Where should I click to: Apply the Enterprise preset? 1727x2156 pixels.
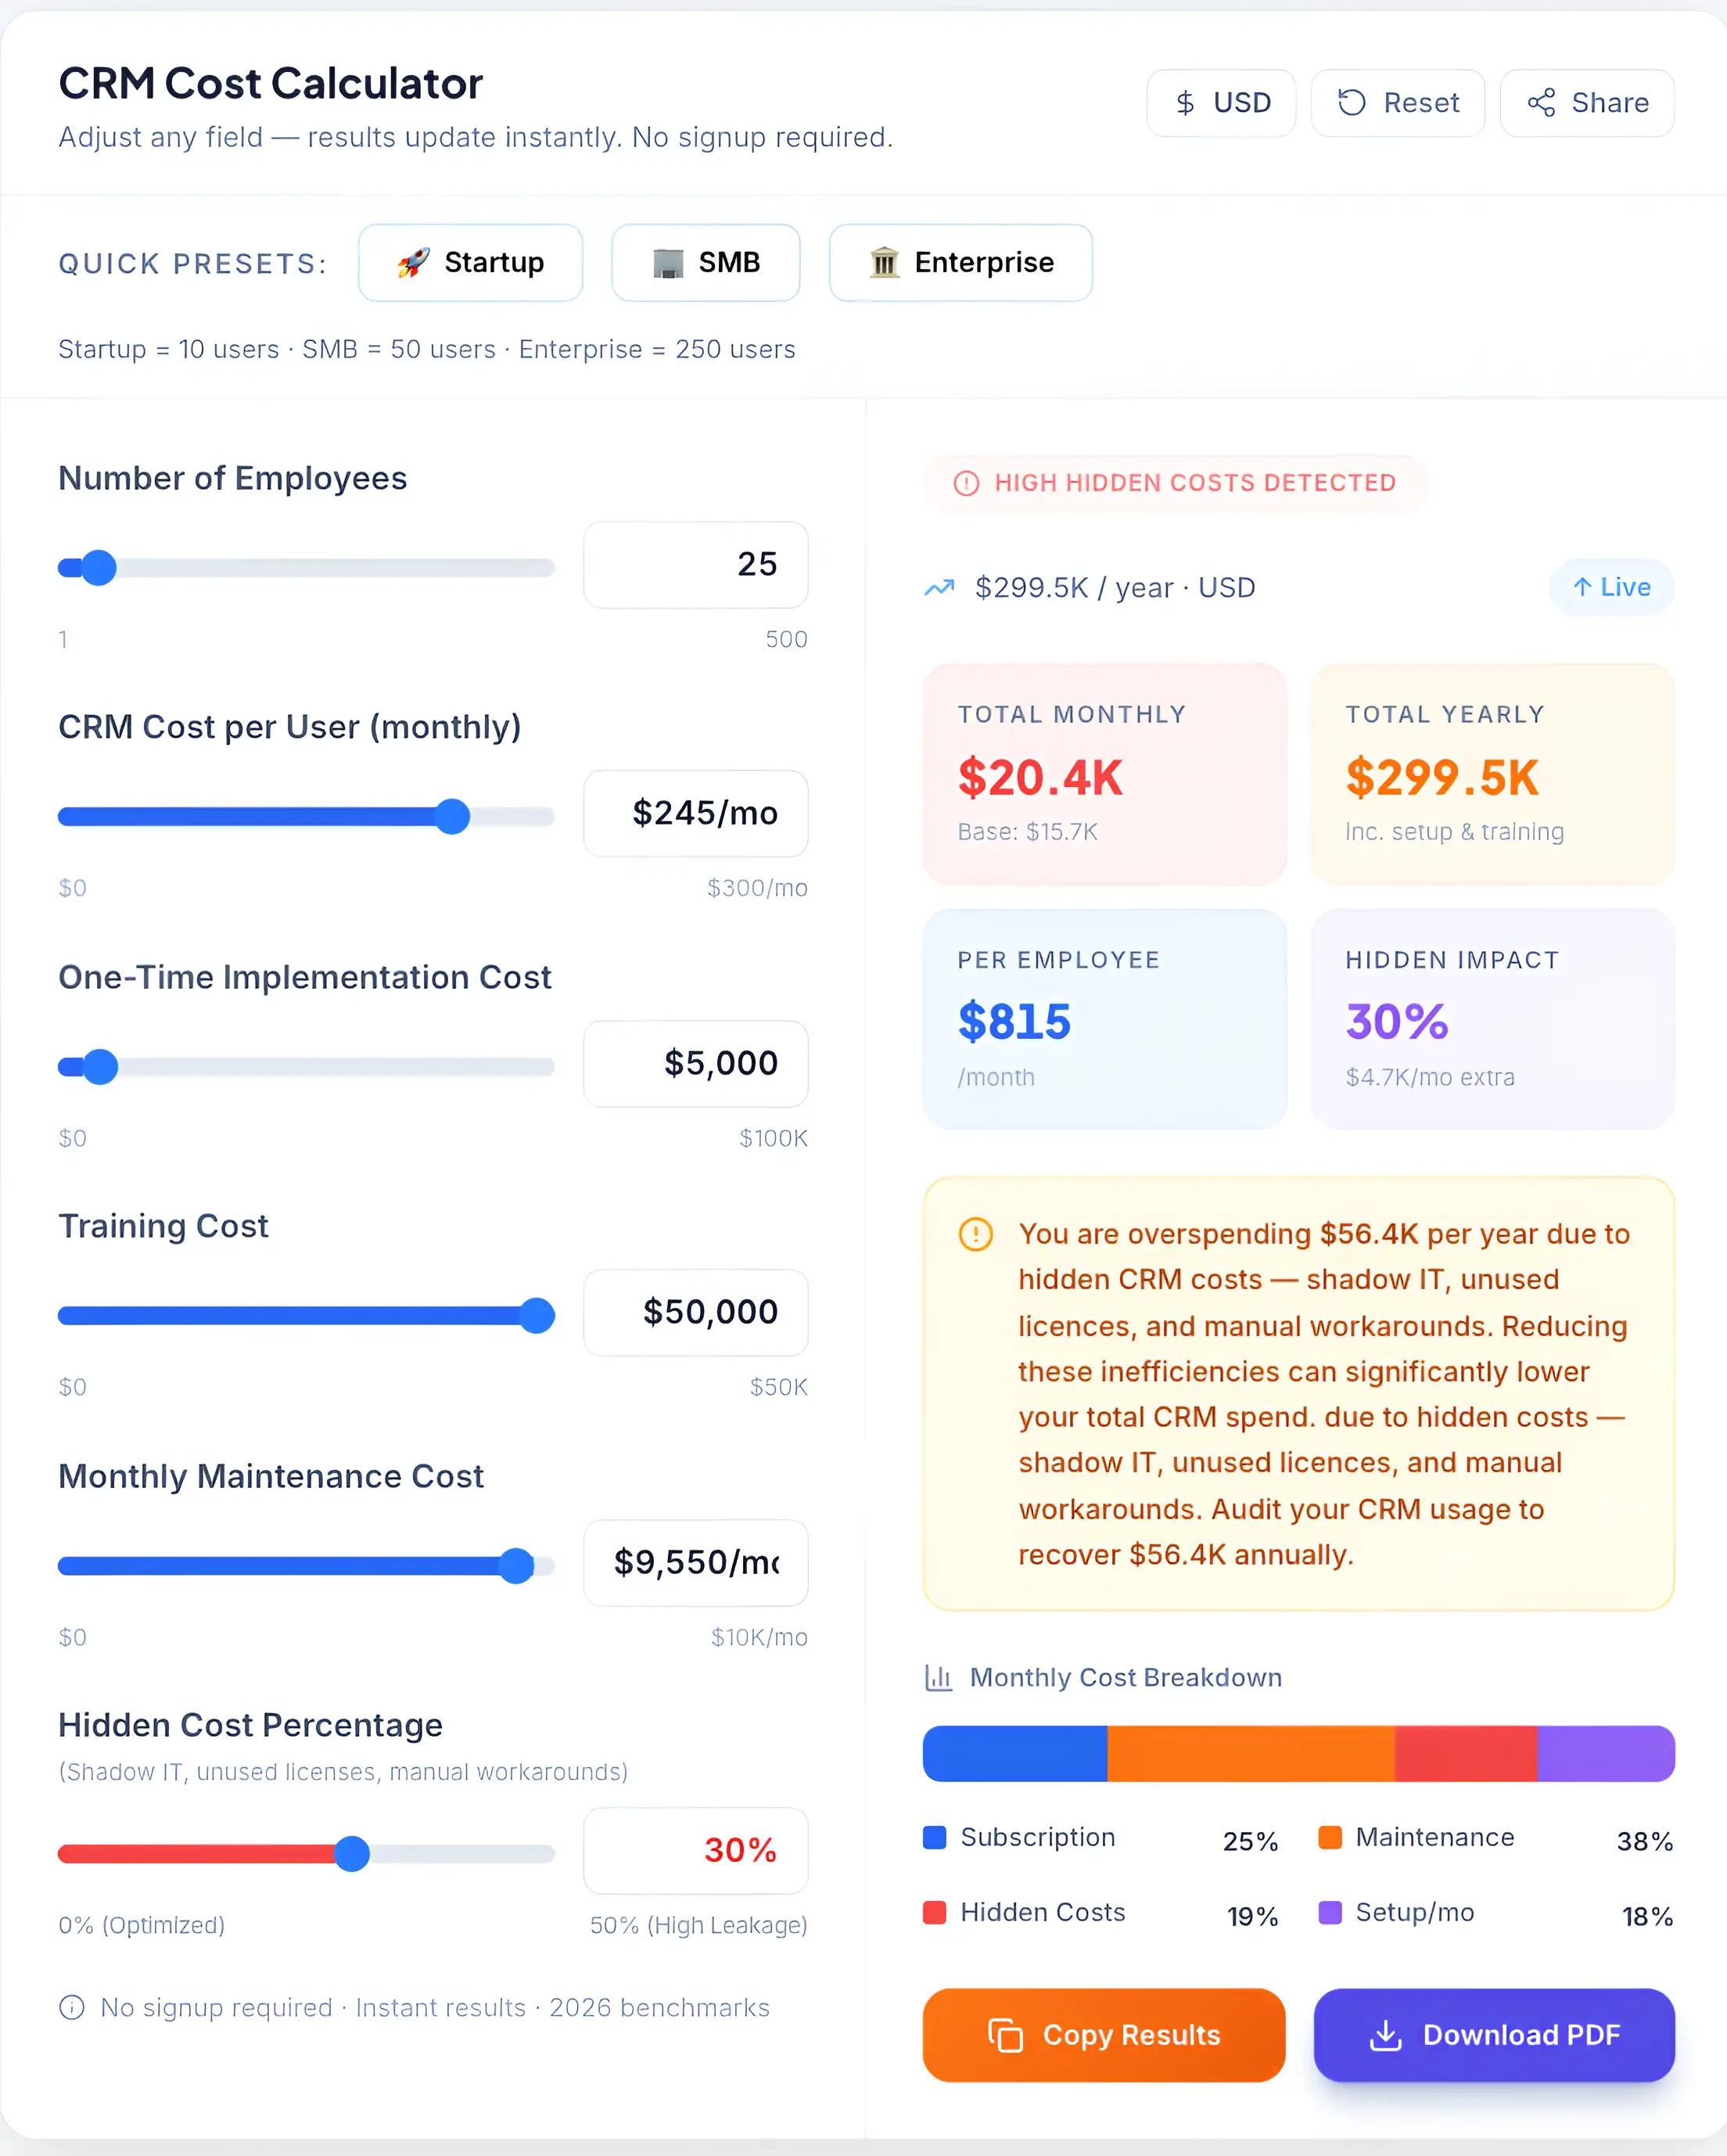(x=960, y=262)
